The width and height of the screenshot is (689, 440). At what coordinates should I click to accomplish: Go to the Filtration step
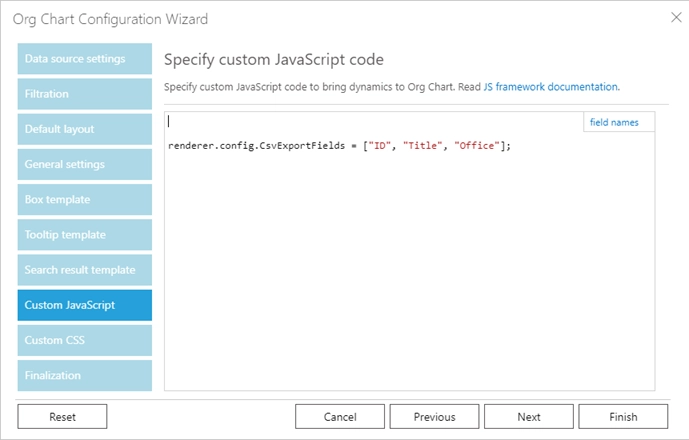pyautogui.click(x=85, y=94)
